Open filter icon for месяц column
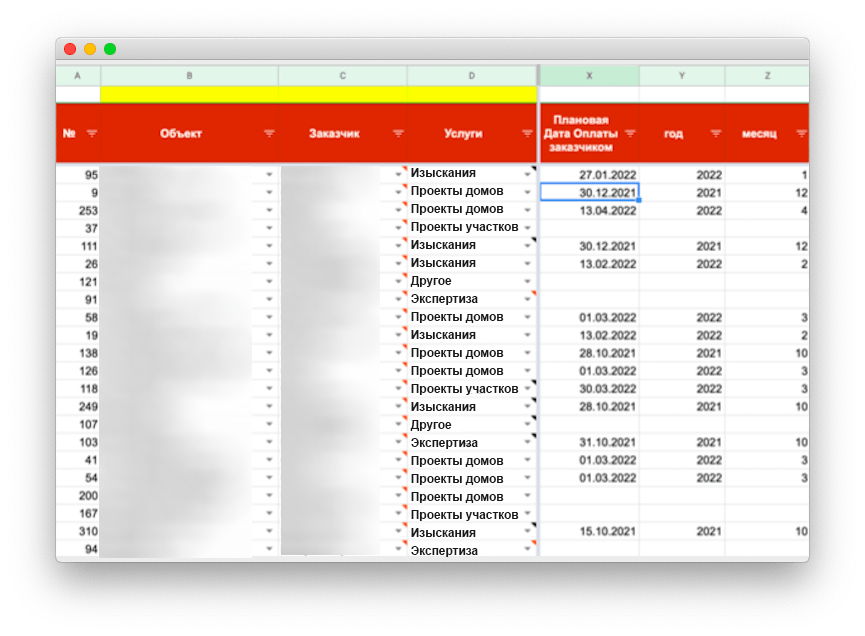 click(801, 133)
